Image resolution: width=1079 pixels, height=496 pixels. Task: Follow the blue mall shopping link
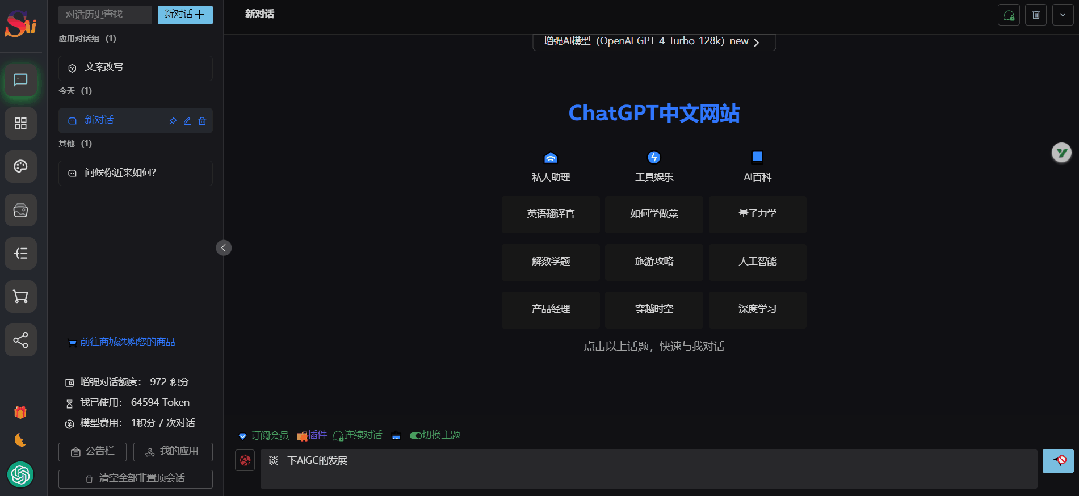tap(122, 342)
